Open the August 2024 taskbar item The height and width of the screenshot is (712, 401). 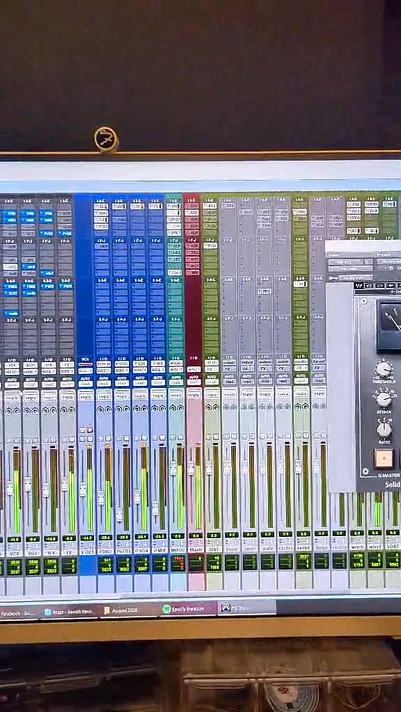tap(129, 611)
